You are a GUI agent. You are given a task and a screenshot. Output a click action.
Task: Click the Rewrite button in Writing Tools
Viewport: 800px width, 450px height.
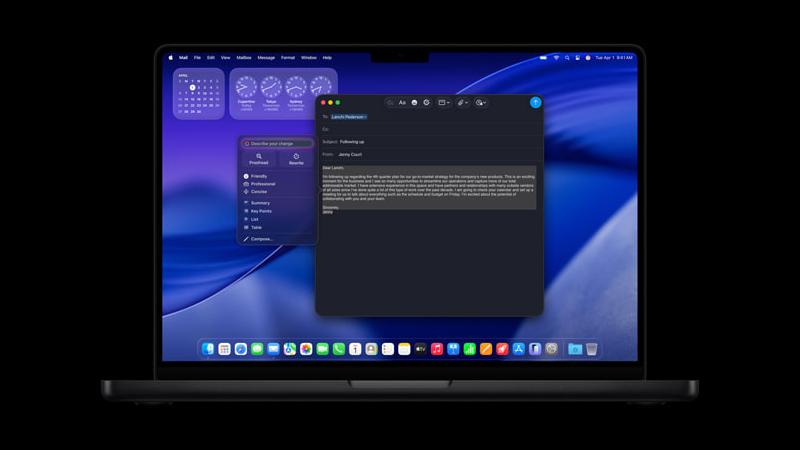296,159
